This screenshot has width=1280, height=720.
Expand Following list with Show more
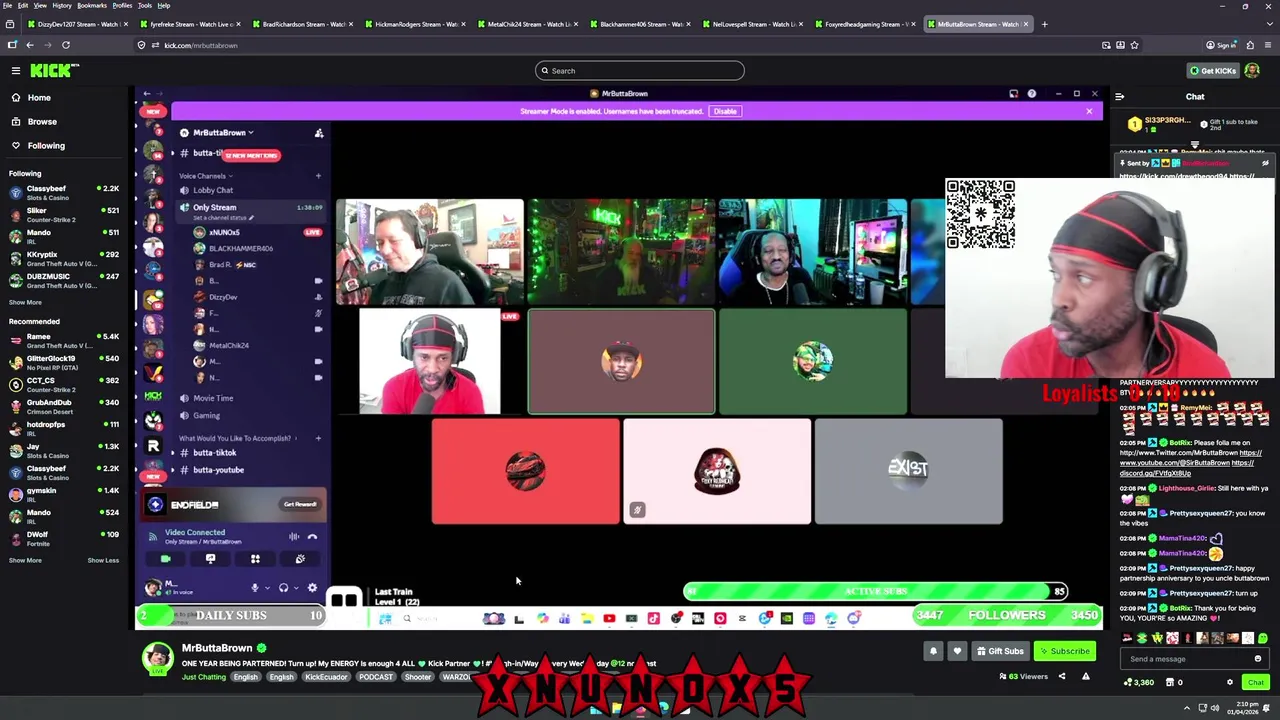(x=25, y=302)
